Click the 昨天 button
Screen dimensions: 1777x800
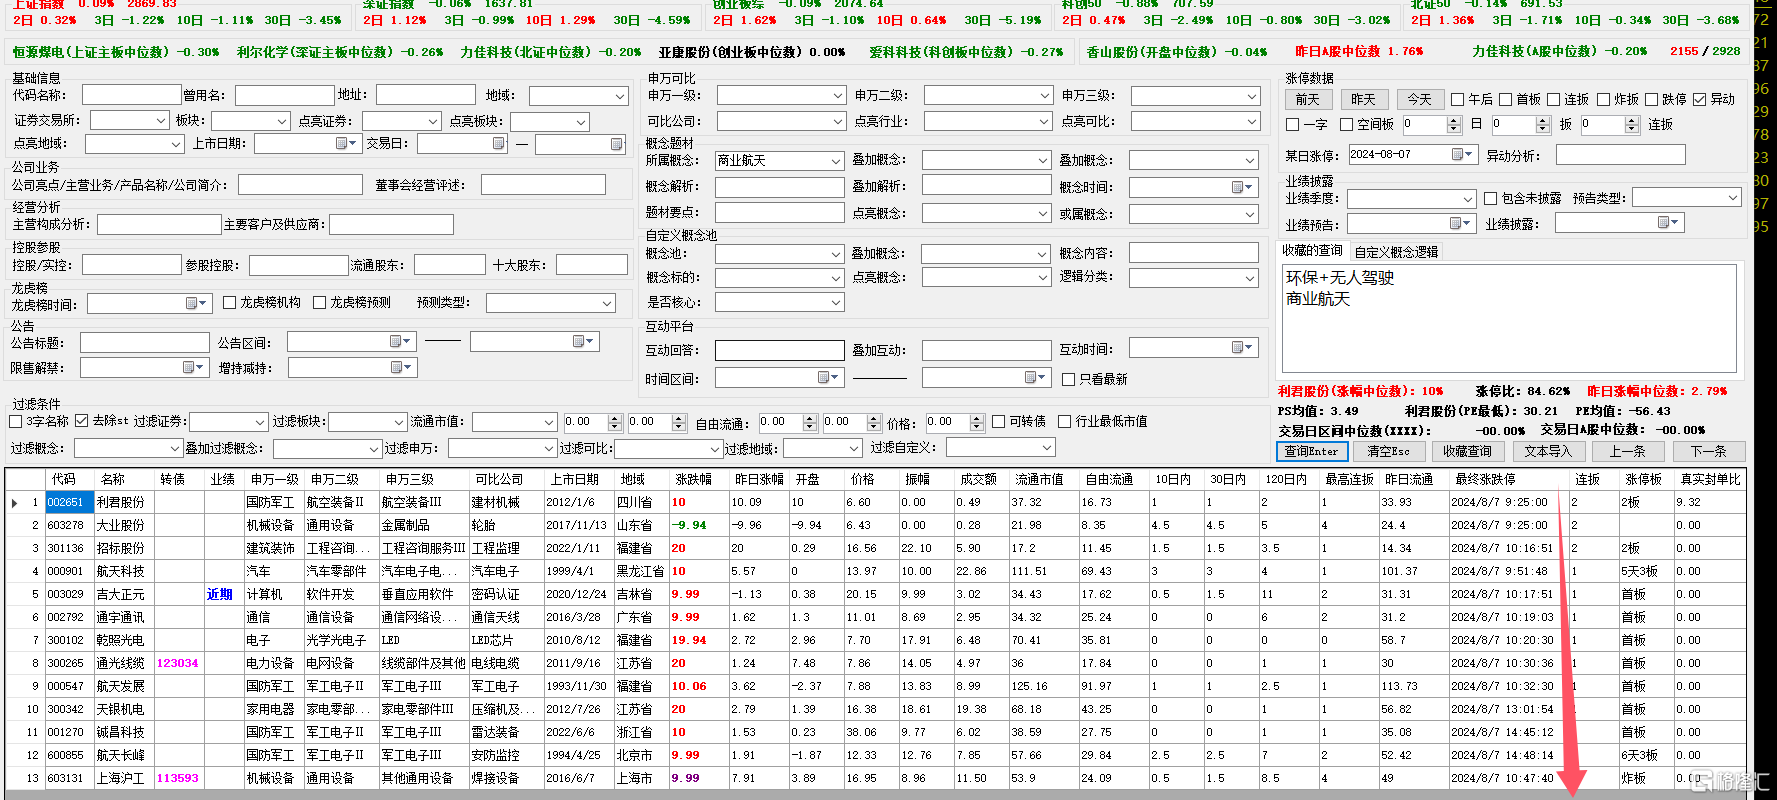click(1363, 99)
